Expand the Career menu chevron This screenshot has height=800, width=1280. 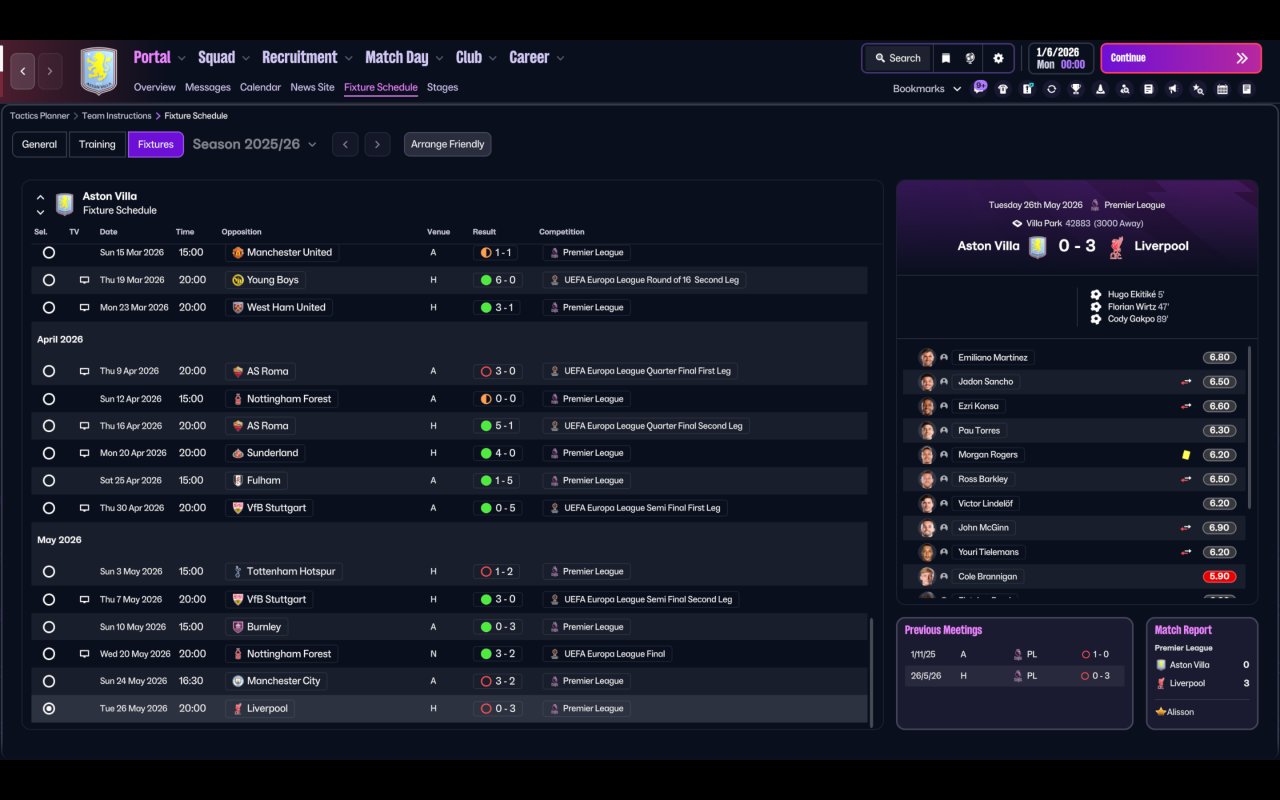coord(560,59)
